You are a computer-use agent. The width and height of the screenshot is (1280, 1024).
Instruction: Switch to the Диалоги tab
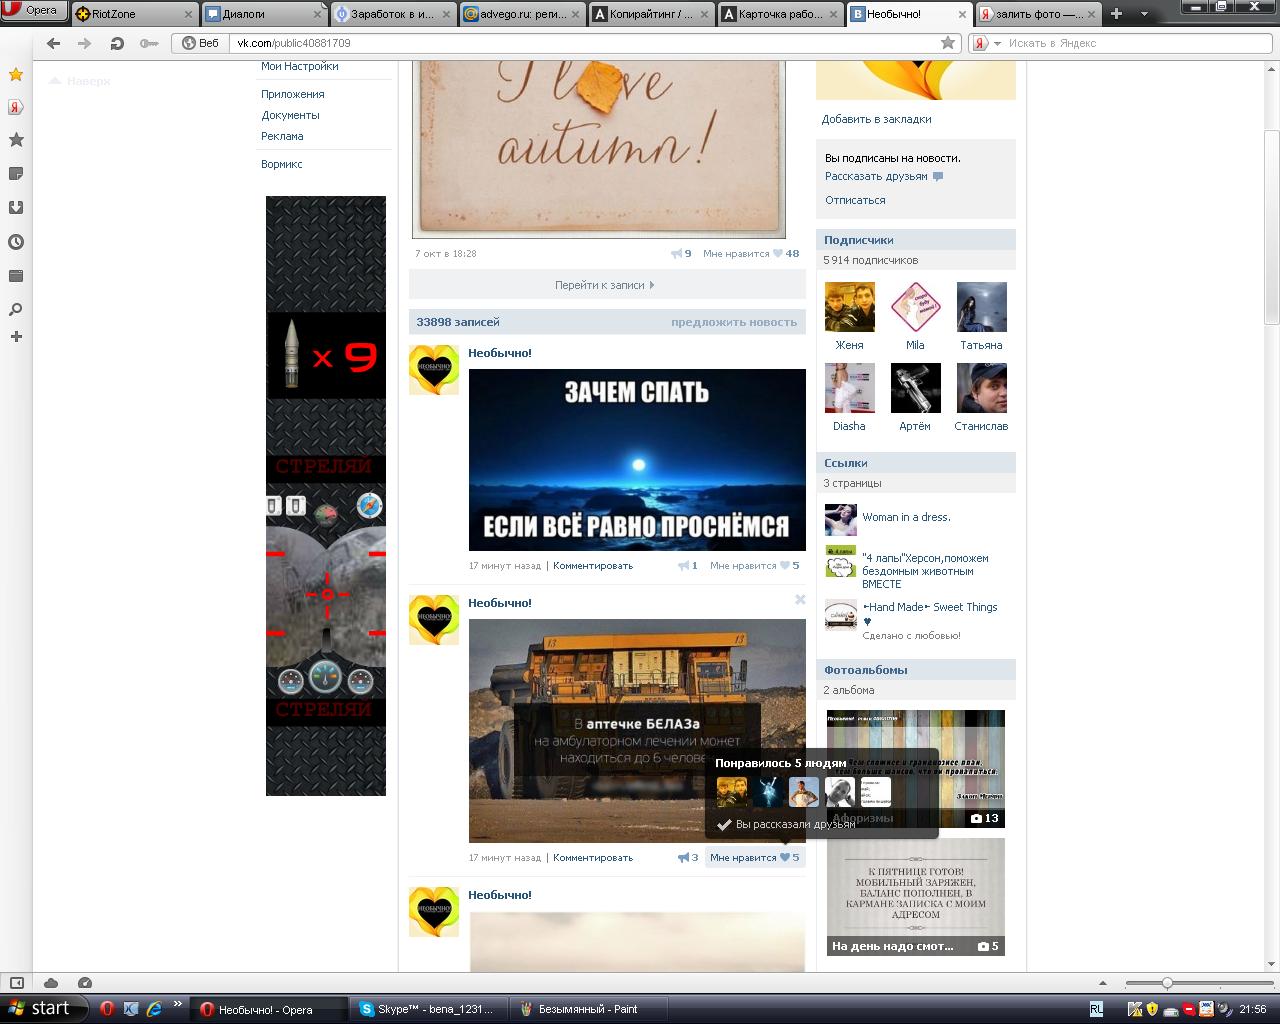(x=264, y=14)
